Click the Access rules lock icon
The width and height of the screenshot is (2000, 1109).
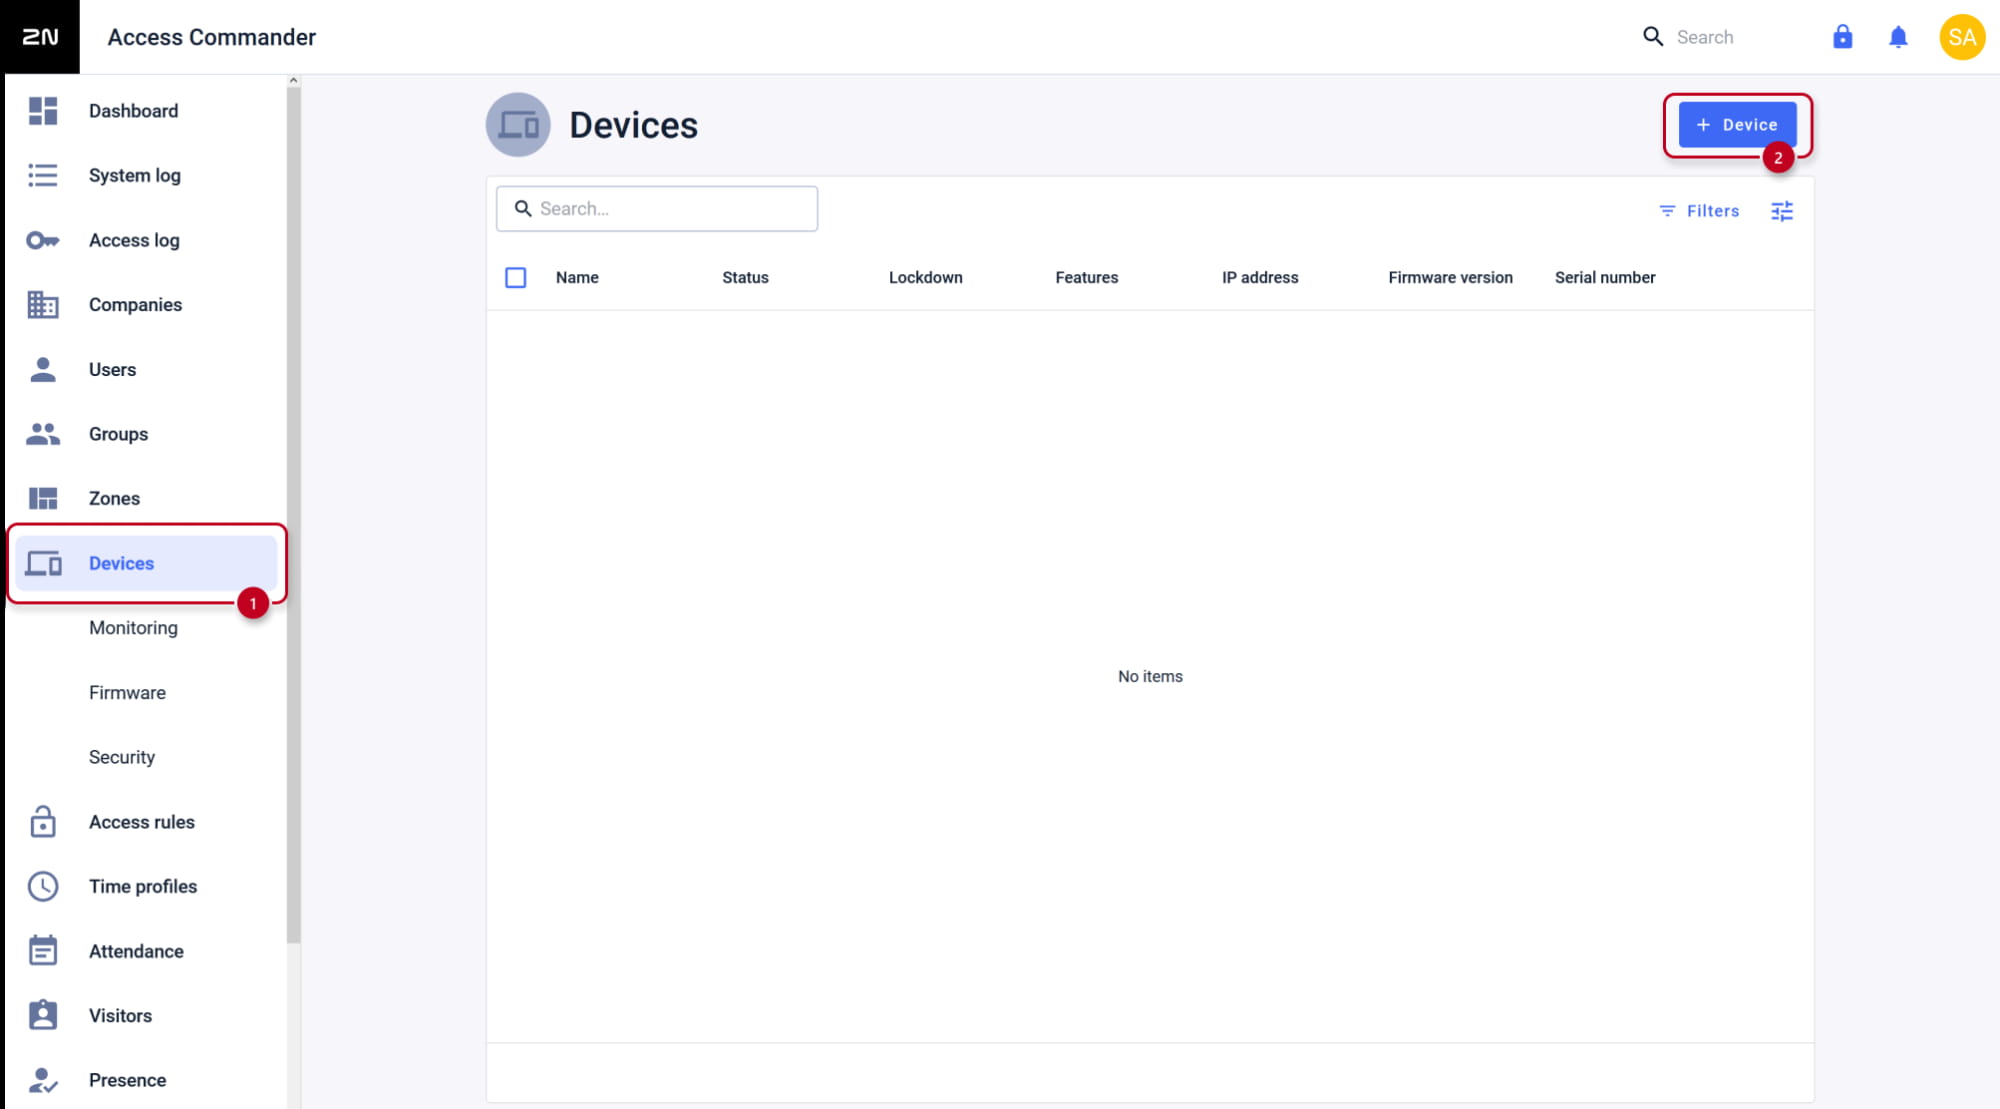pyautogui.click(x=43, y=822)
